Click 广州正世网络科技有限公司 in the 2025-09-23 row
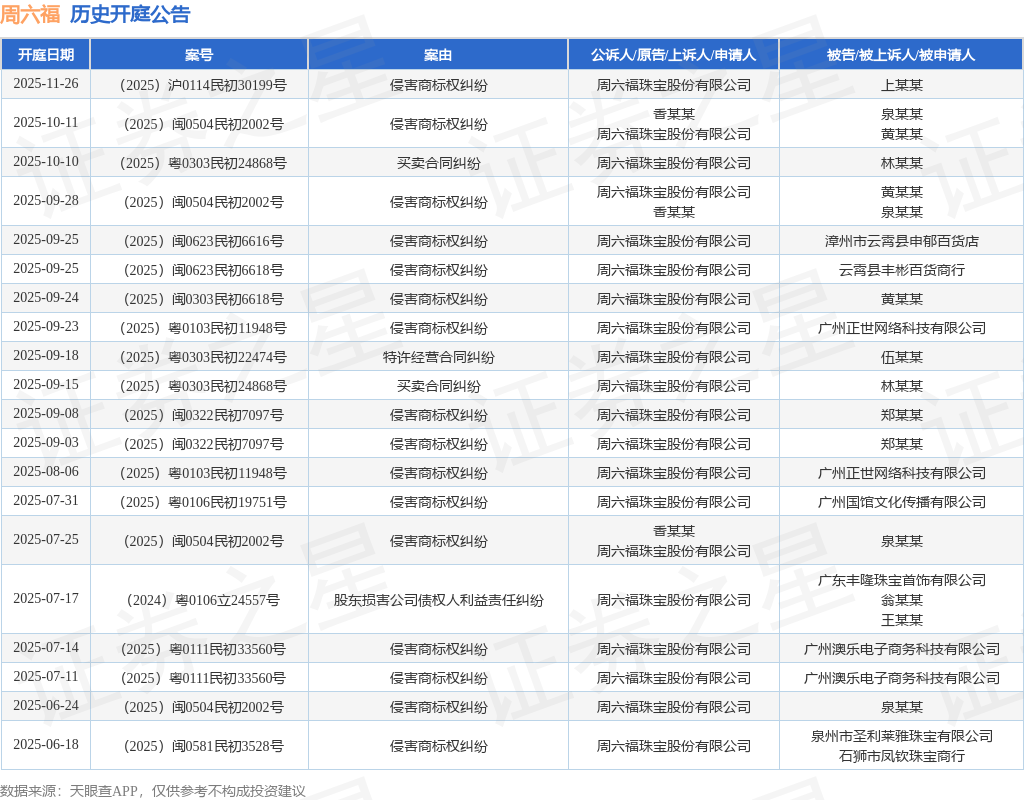Image resolution: width=1024 pixels, height=800 pixels. click(x=901, y=328)
